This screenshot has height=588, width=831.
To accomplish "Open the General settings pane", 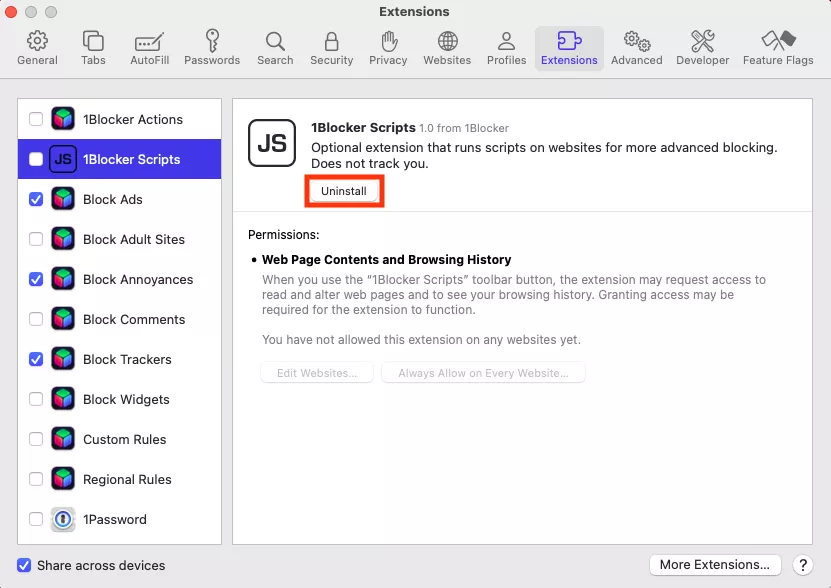I will 37,48.
